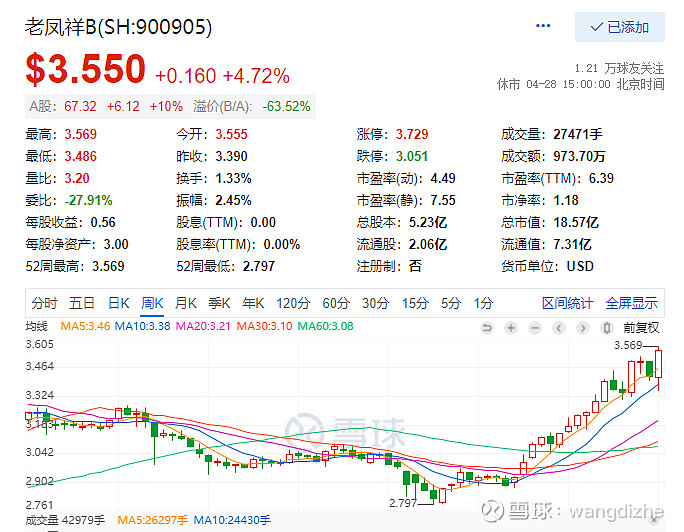The image size is (684, 532).
Task: Switch to the 30分 tab
Action: [x=376, y=303]
